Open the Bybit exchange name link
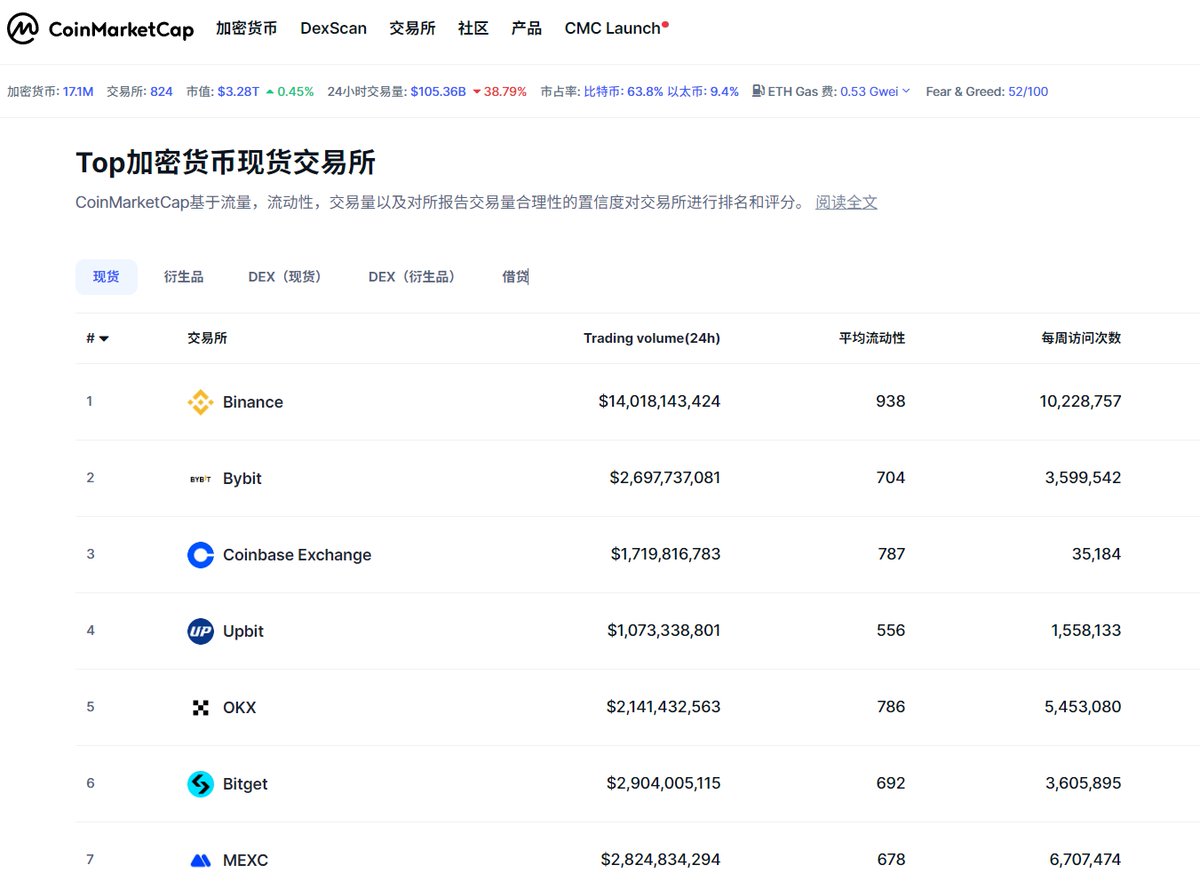 click(242, 478)
